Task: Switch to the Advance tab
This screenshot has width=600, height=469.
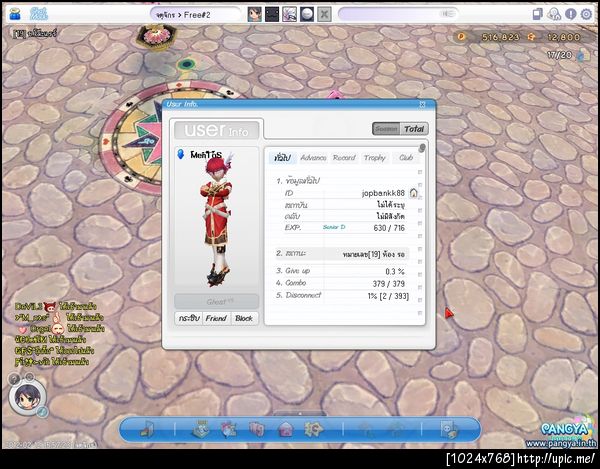Action: coord(313,158)
